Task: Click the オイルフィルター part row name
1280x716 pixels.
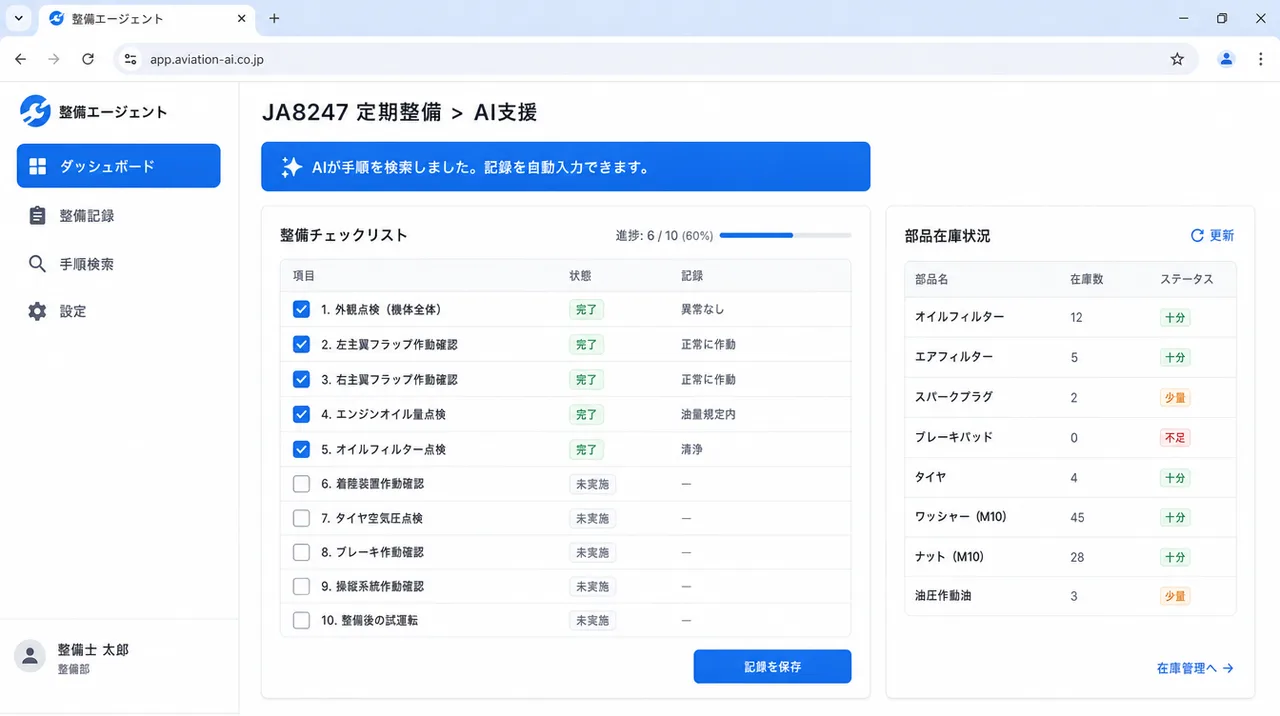Action: tap(960, 317)
